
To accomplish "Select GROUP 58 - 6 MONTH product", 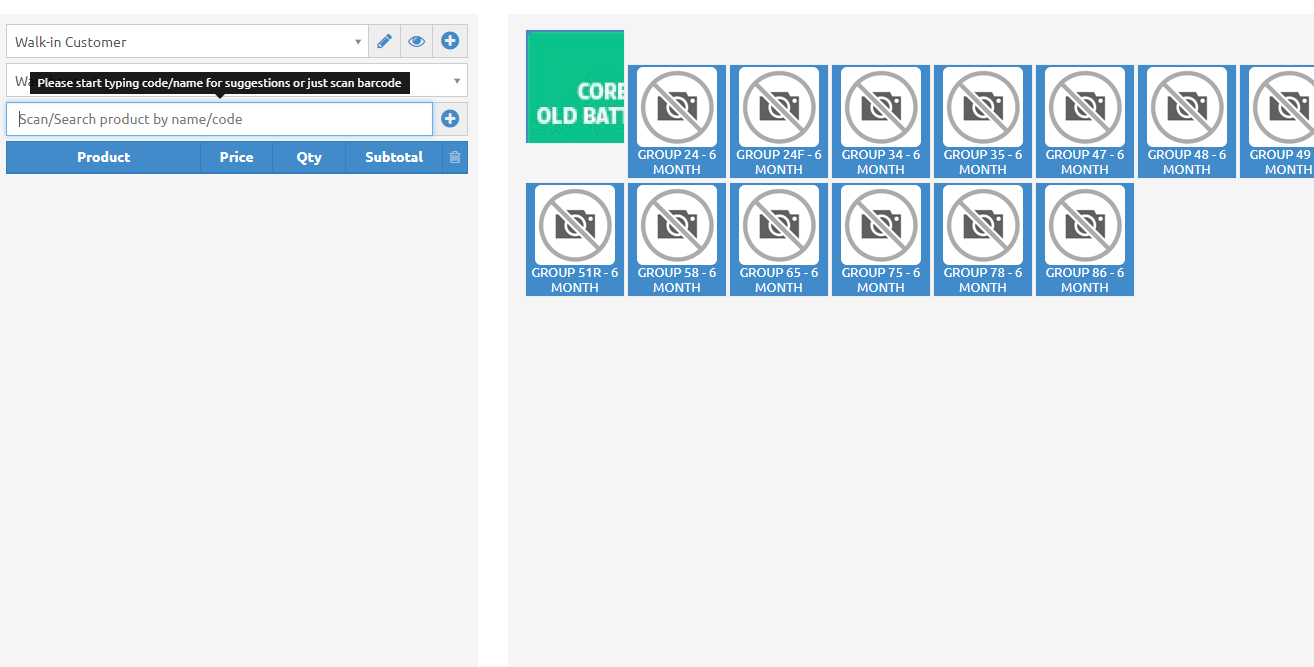I will click(x=677, y=239).
